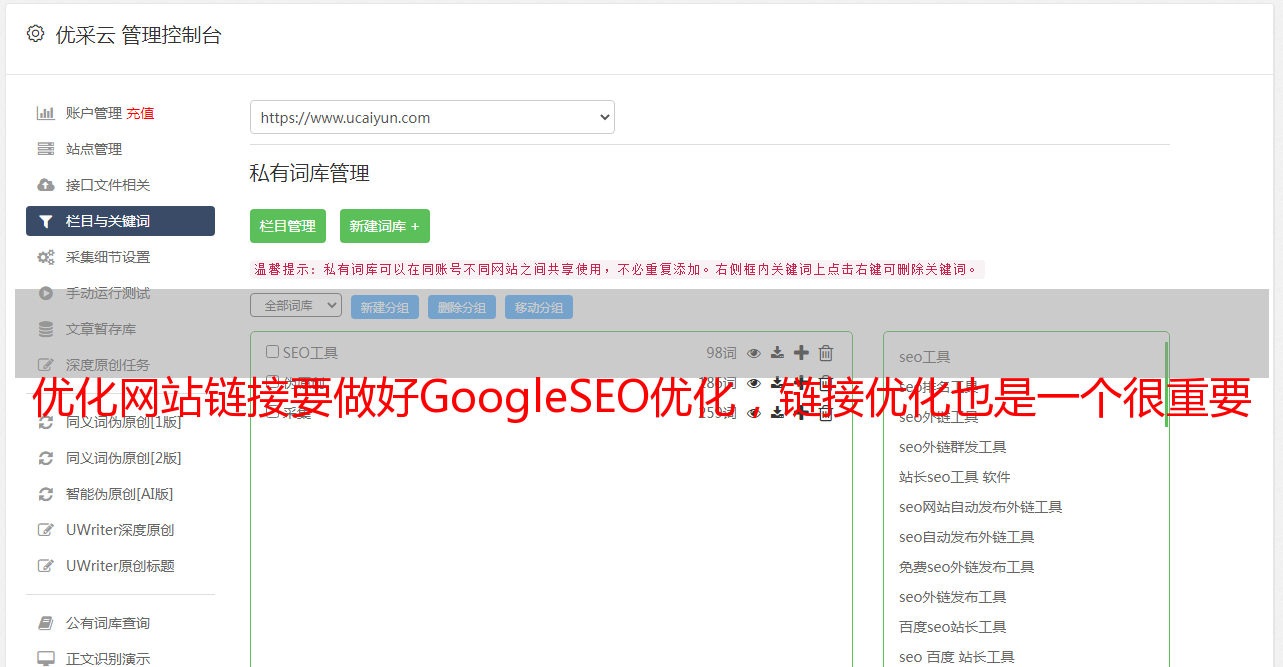View SEO工具 keywords via the eye icon

[x=754, y=353]
